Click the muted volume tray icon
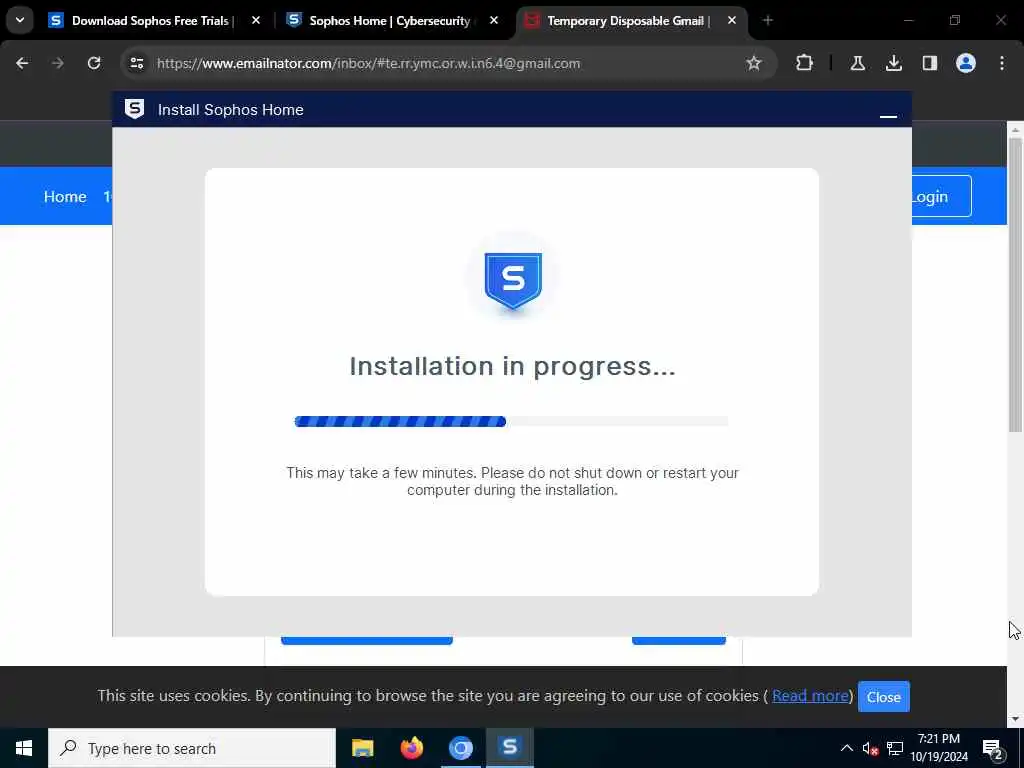This screenshot has width=1024, height=768. pos(871,748)
